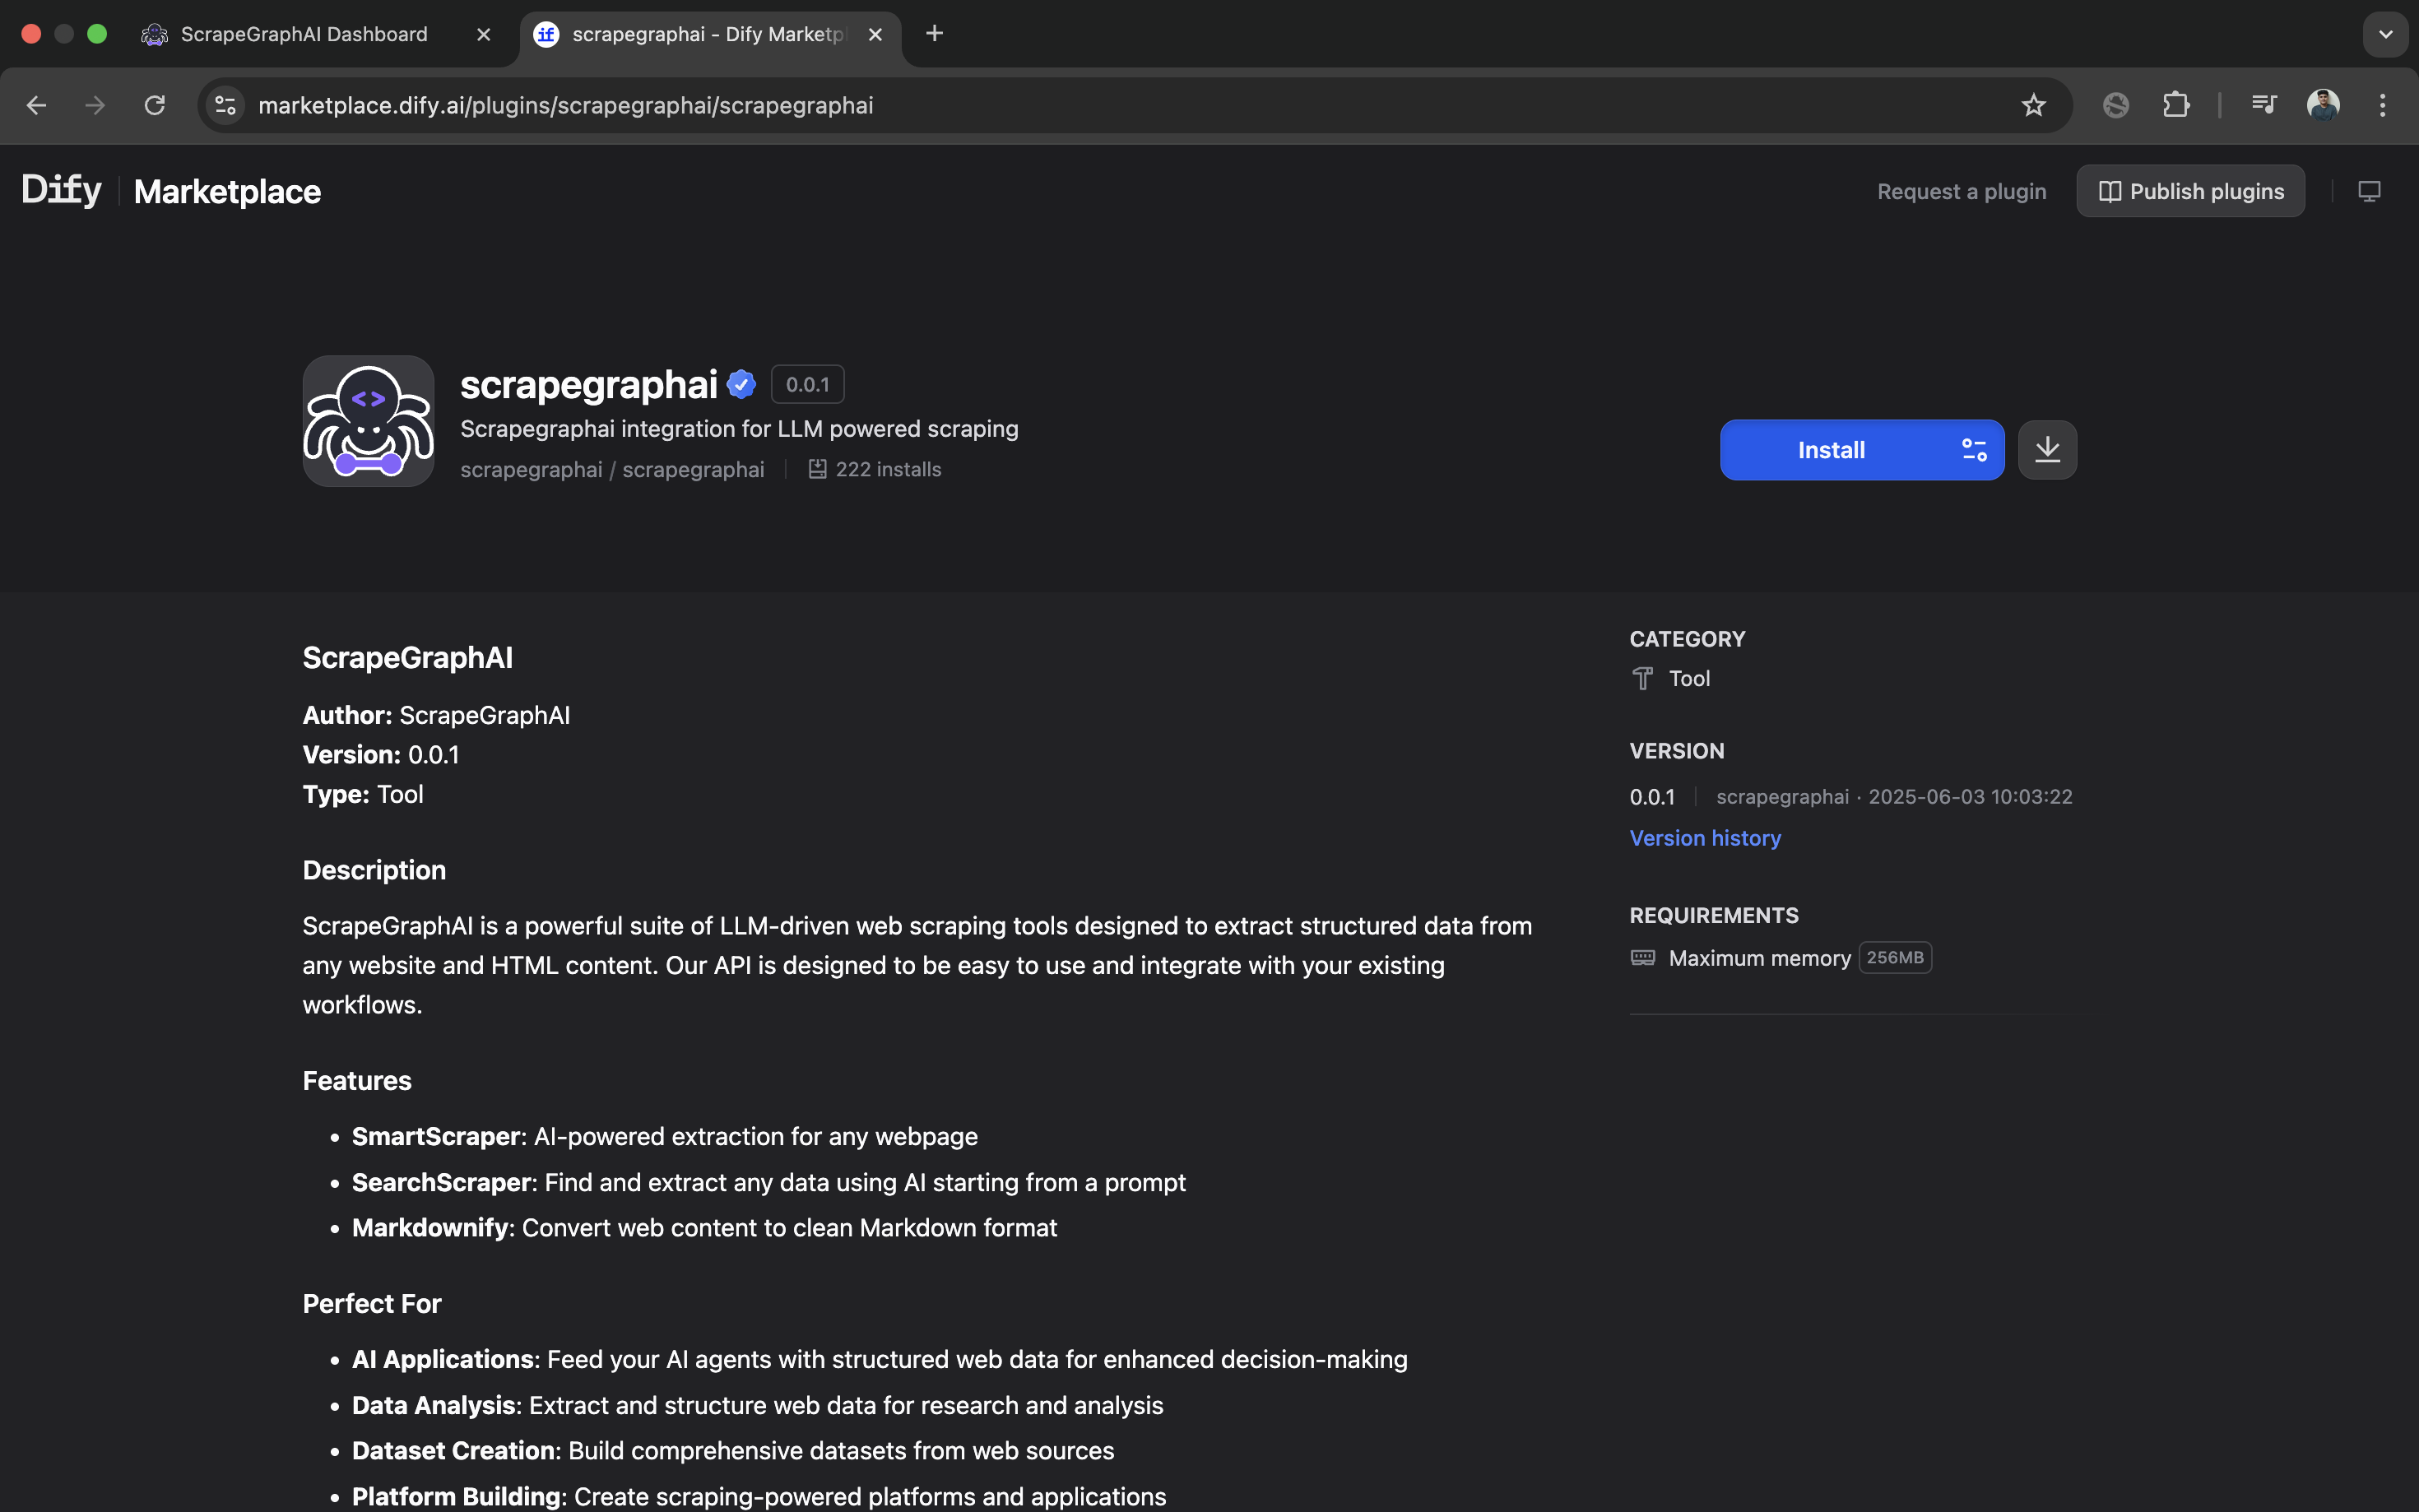The height and width of the screenshot is (1512, 2419).
Task: Click the globe extension icon in toolbar
Action: click(2116, 105)
